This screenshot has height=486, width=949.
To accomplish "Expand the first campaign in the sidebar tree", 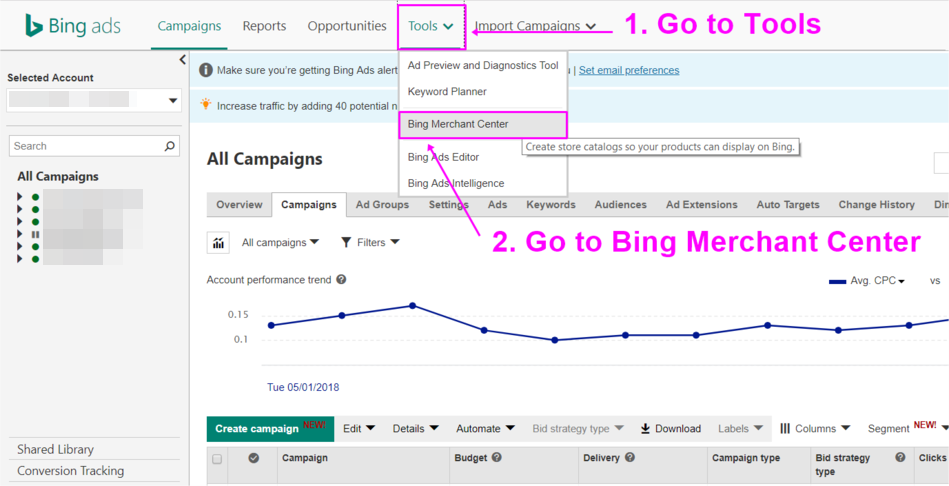I will (20, 198).
